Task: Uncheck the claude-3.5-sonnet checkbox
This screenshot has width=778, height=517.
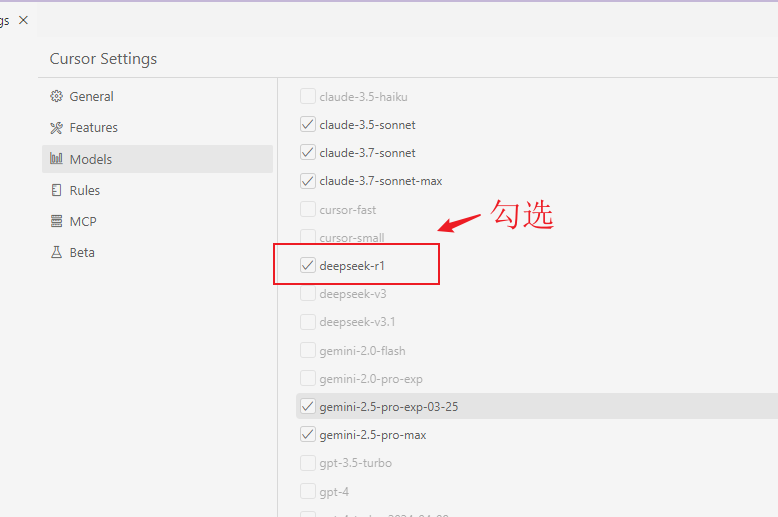Action: [308, 124]
